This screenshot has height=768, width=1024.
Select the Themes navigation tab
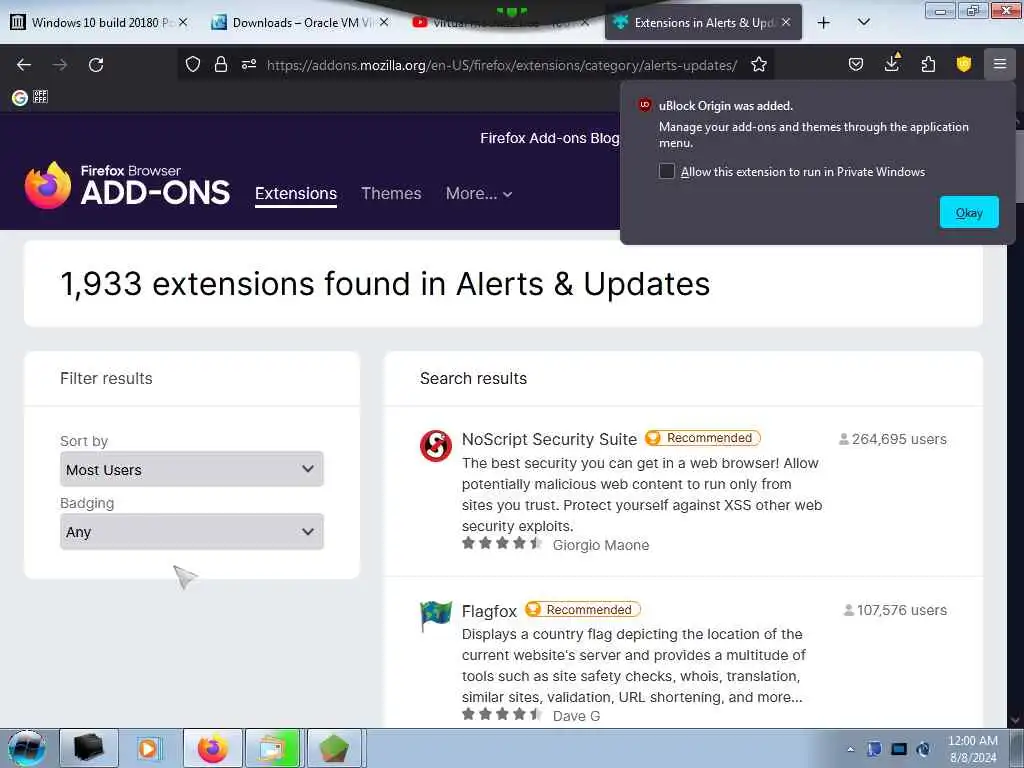tap(391, 193)
